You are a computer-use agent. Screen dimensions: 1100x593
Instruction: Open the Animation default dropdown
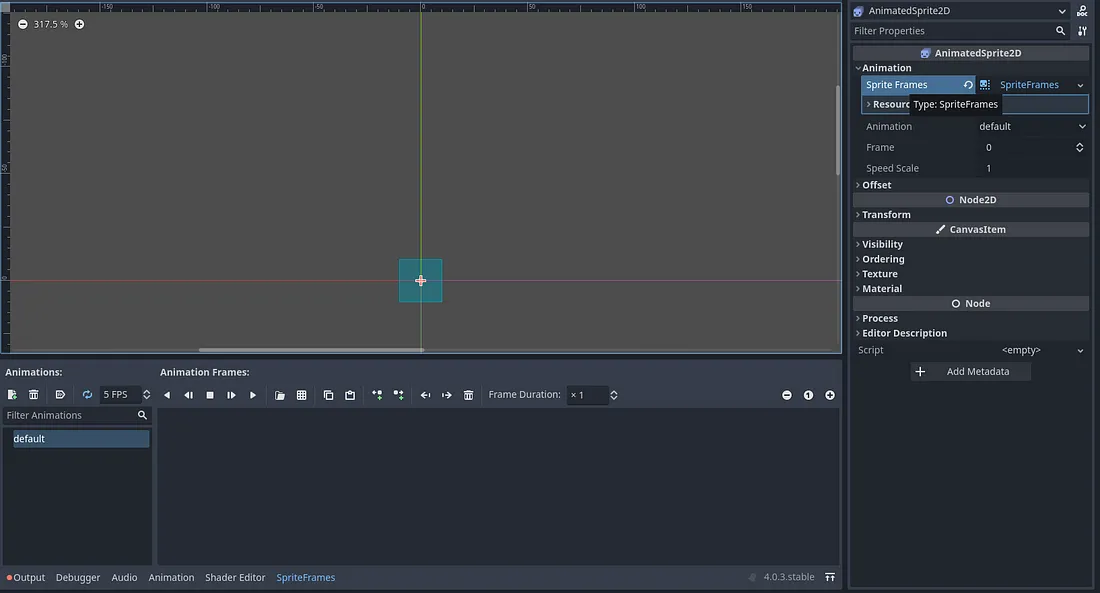[x=1033, y=126]
